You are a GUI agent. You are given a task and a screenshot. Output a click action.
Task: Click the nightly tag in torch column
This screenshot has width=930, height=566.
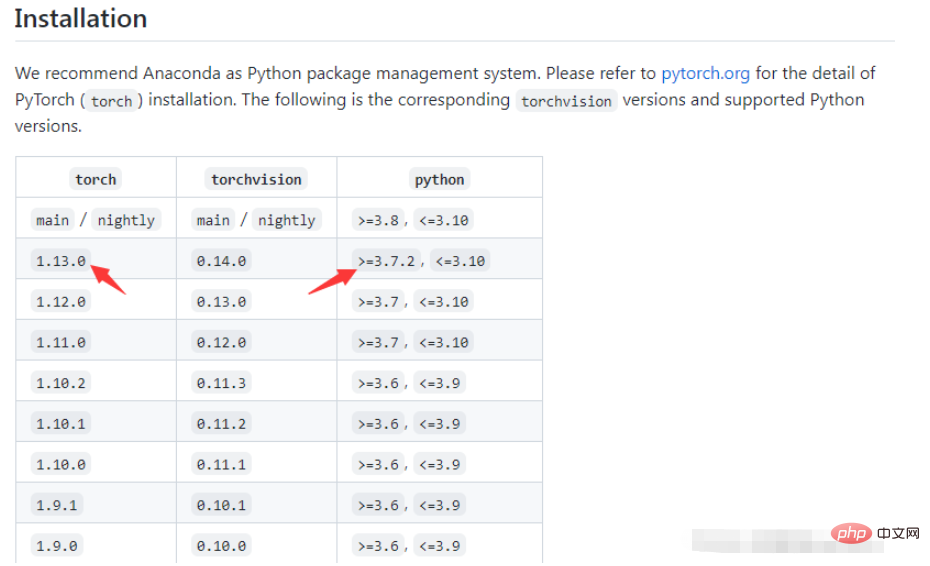(126, 220)
